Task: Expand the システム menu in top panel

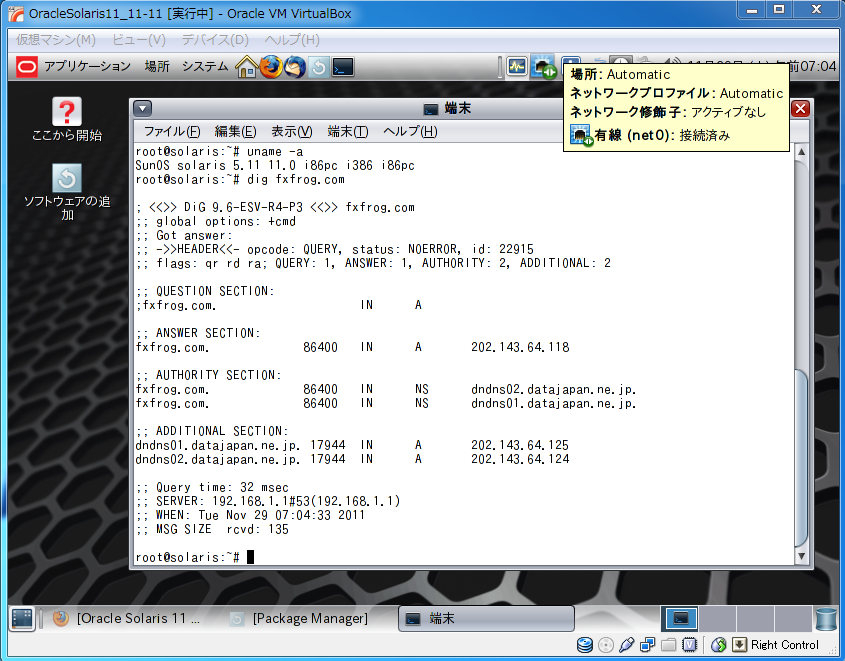Action: 204,66
